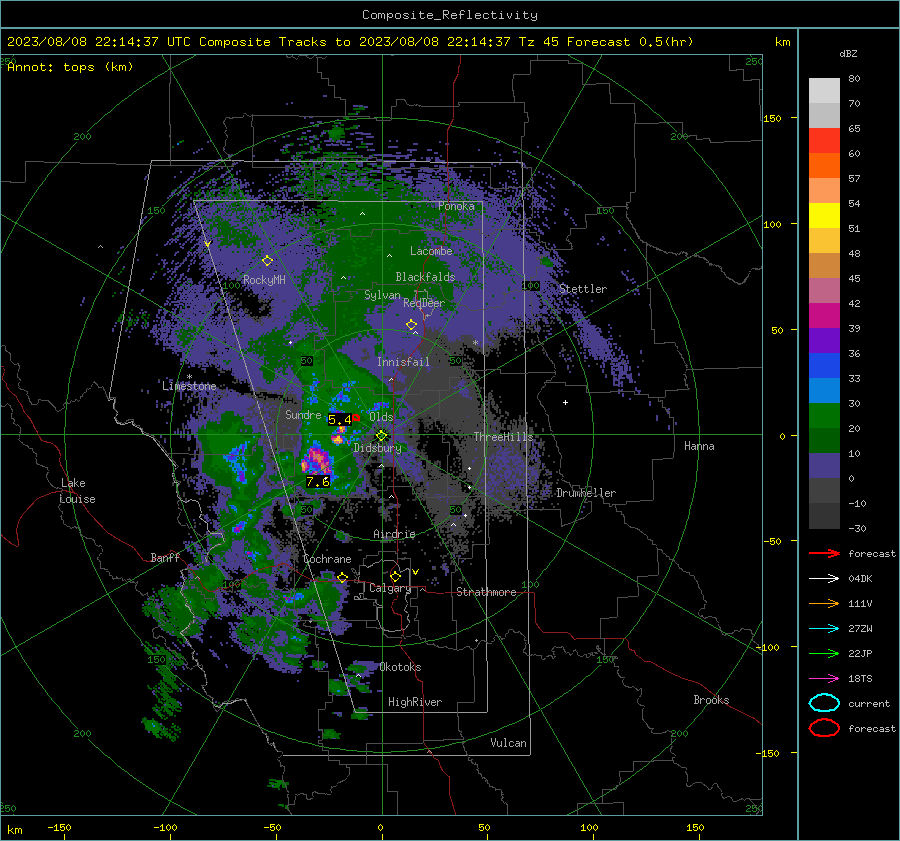
Task: Click the Innisfail city label
Action: click(403, 362)
